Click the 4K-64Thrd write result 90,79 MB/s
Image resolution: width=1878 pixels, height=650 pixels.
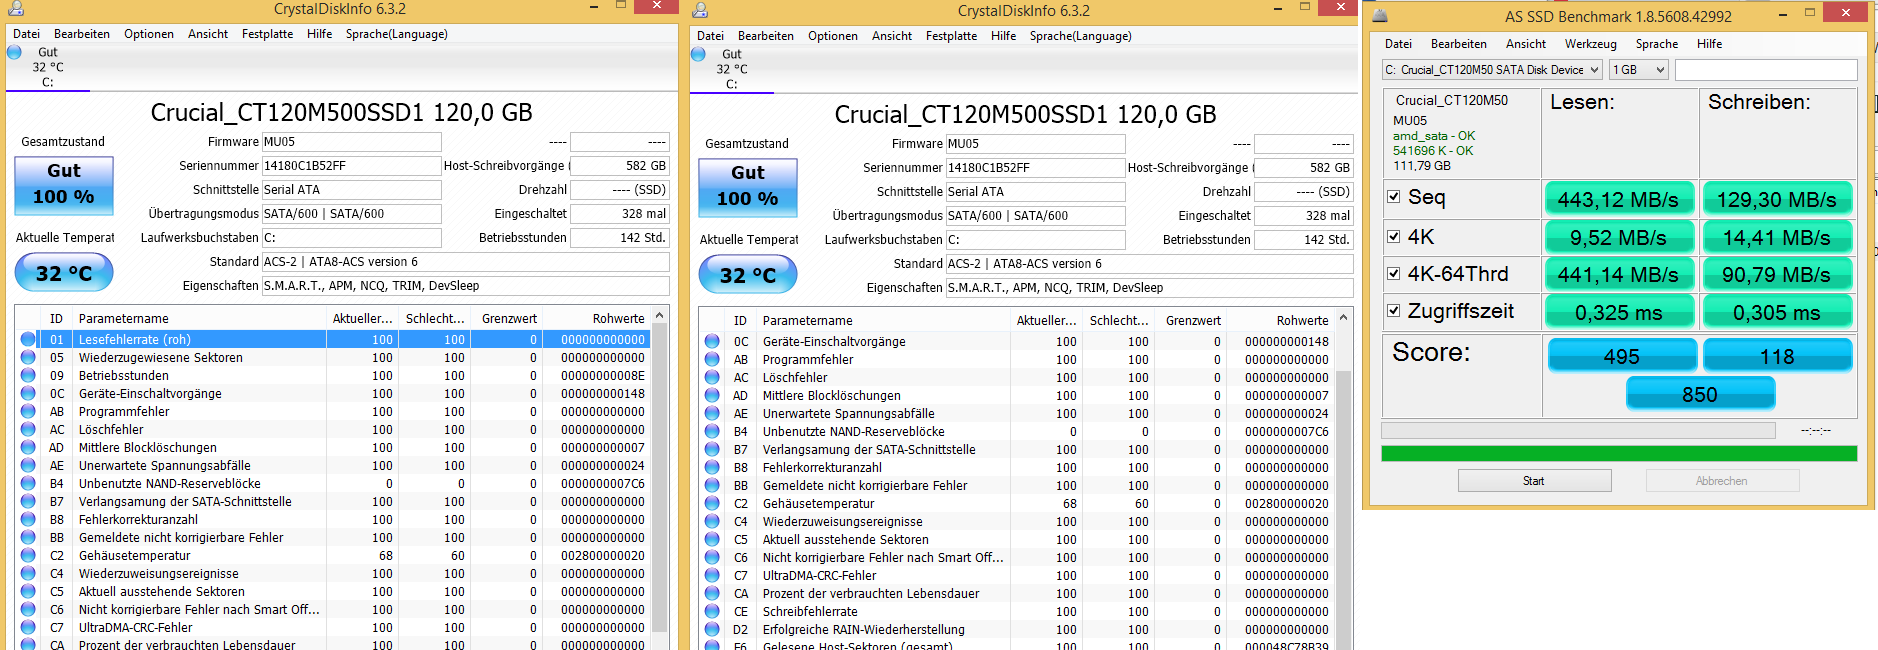click(x=1777, y=274)
